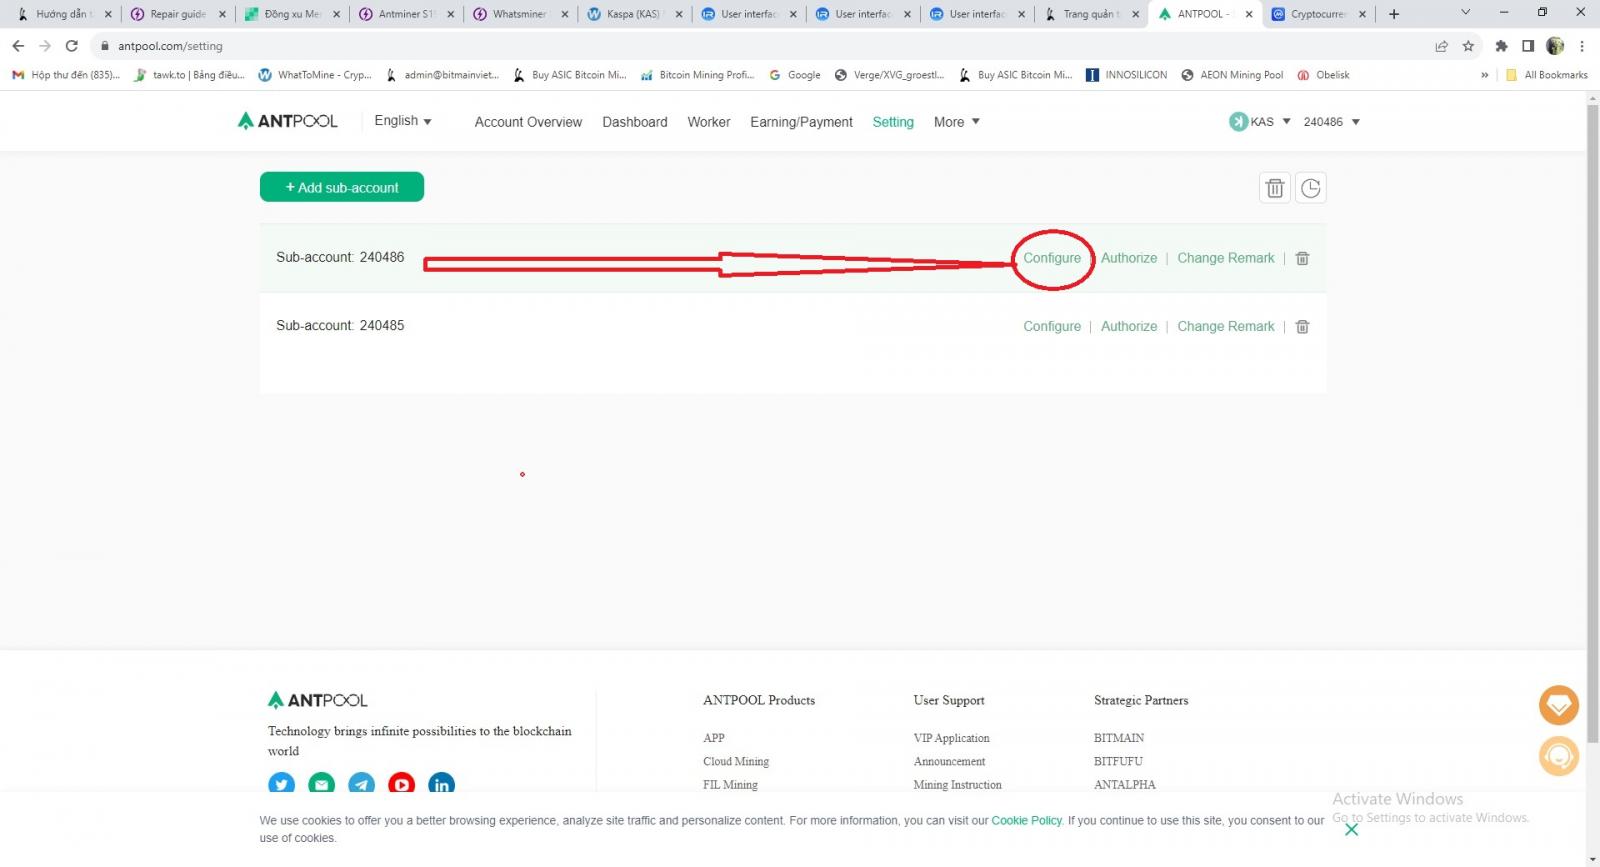Open the Google bookmark
1600x867 pixels.
tap(795, 75)
